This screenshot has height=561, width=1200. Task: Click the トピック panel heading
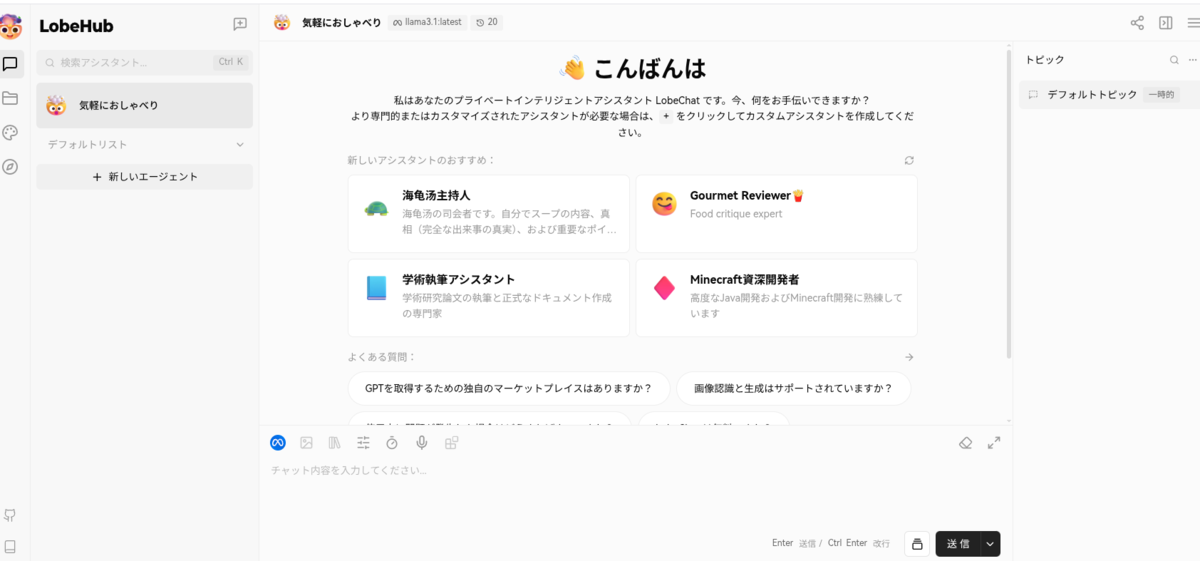1045,60
